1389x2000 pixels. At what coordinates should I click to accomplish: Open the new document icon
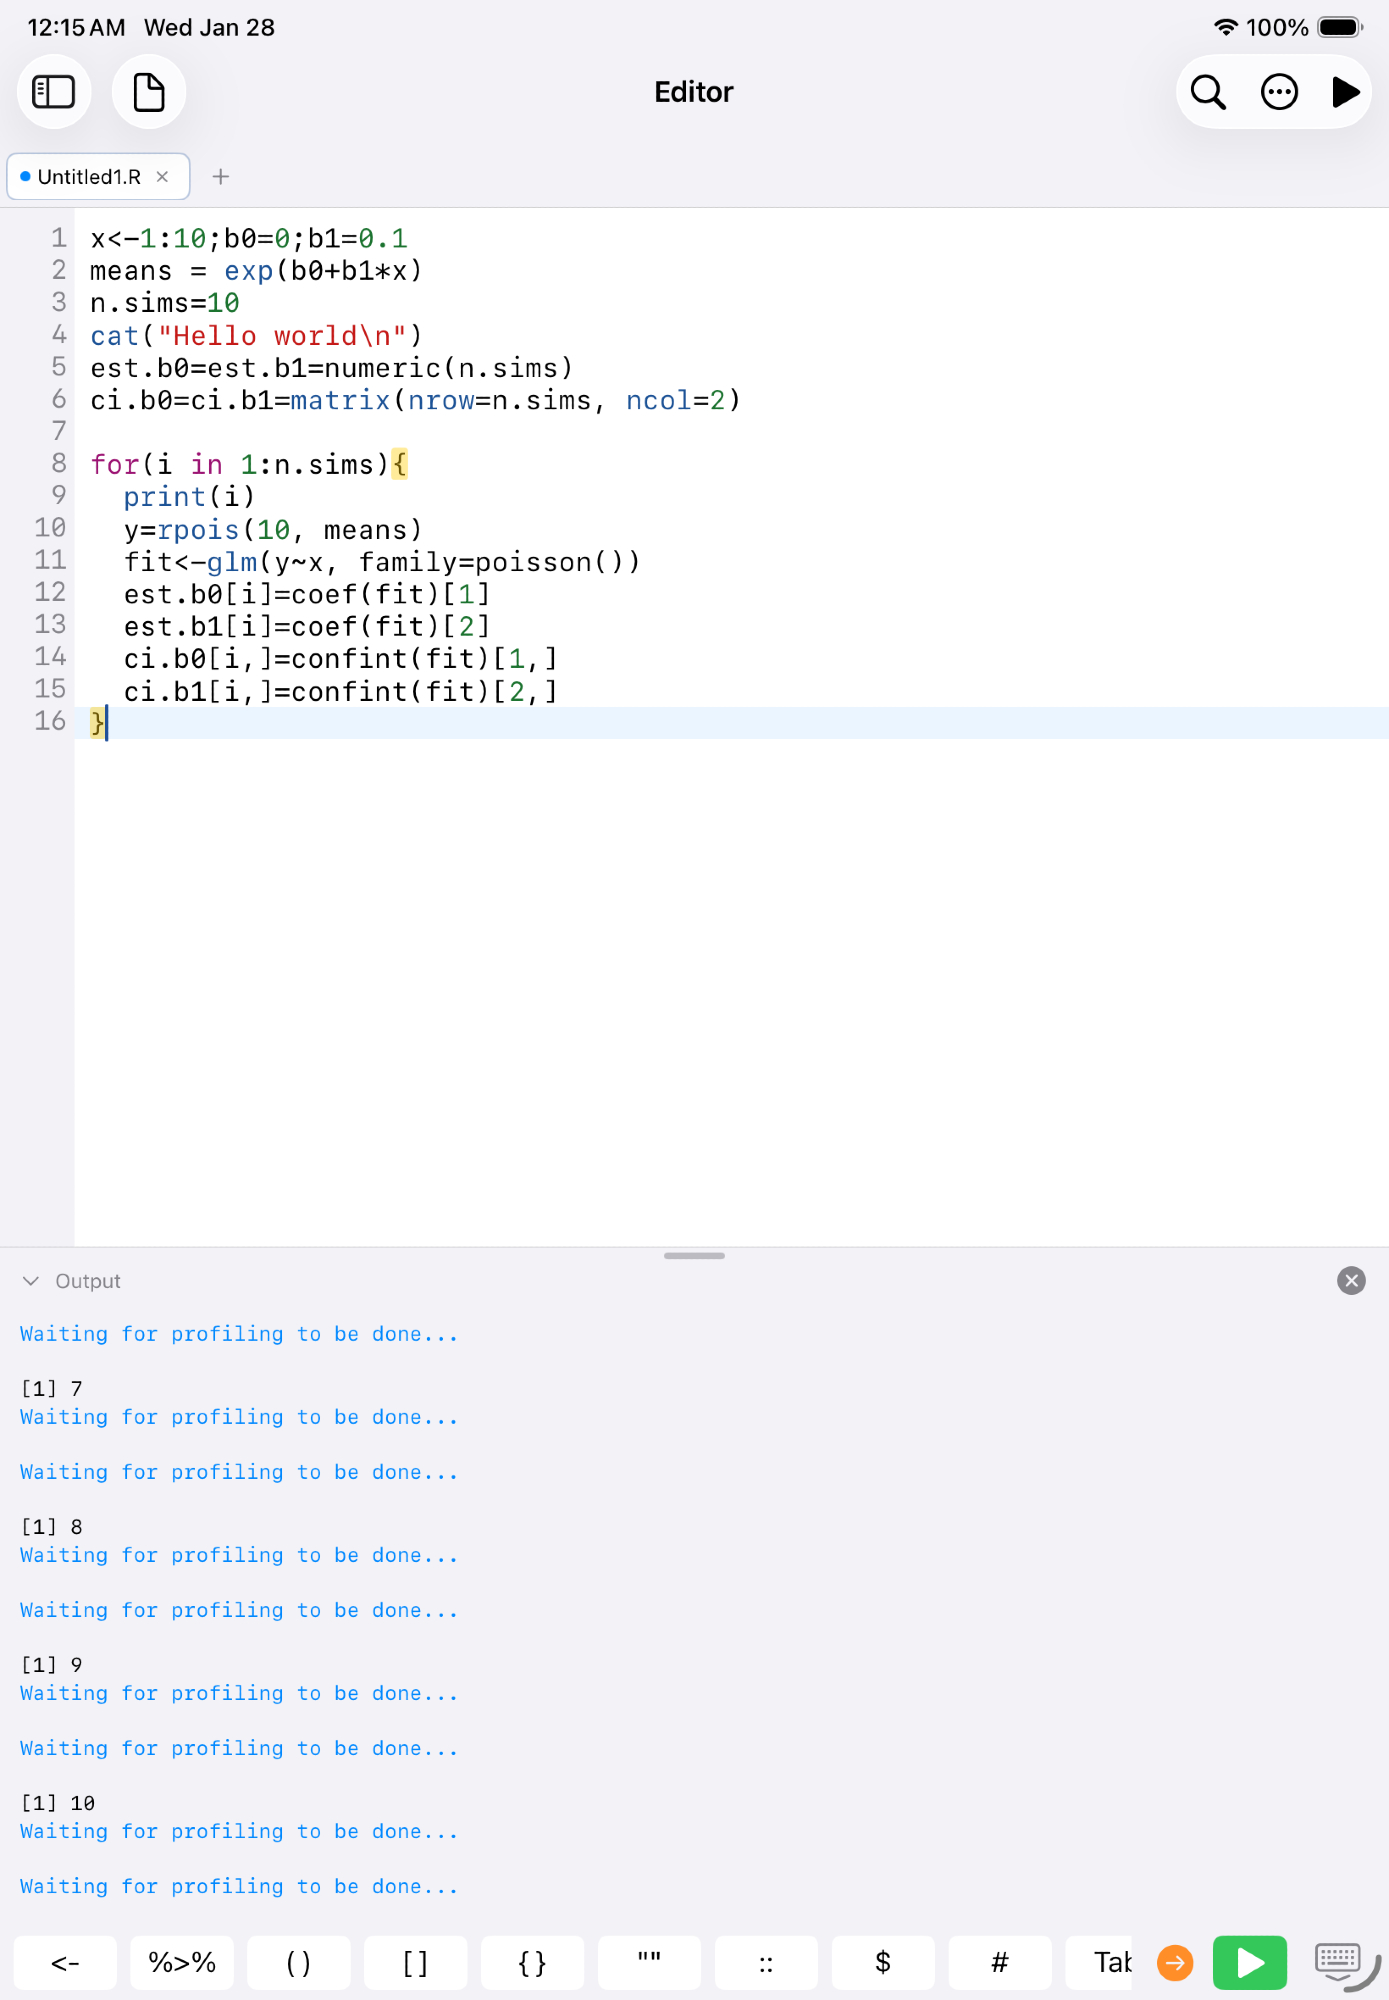tap(149, 92)
